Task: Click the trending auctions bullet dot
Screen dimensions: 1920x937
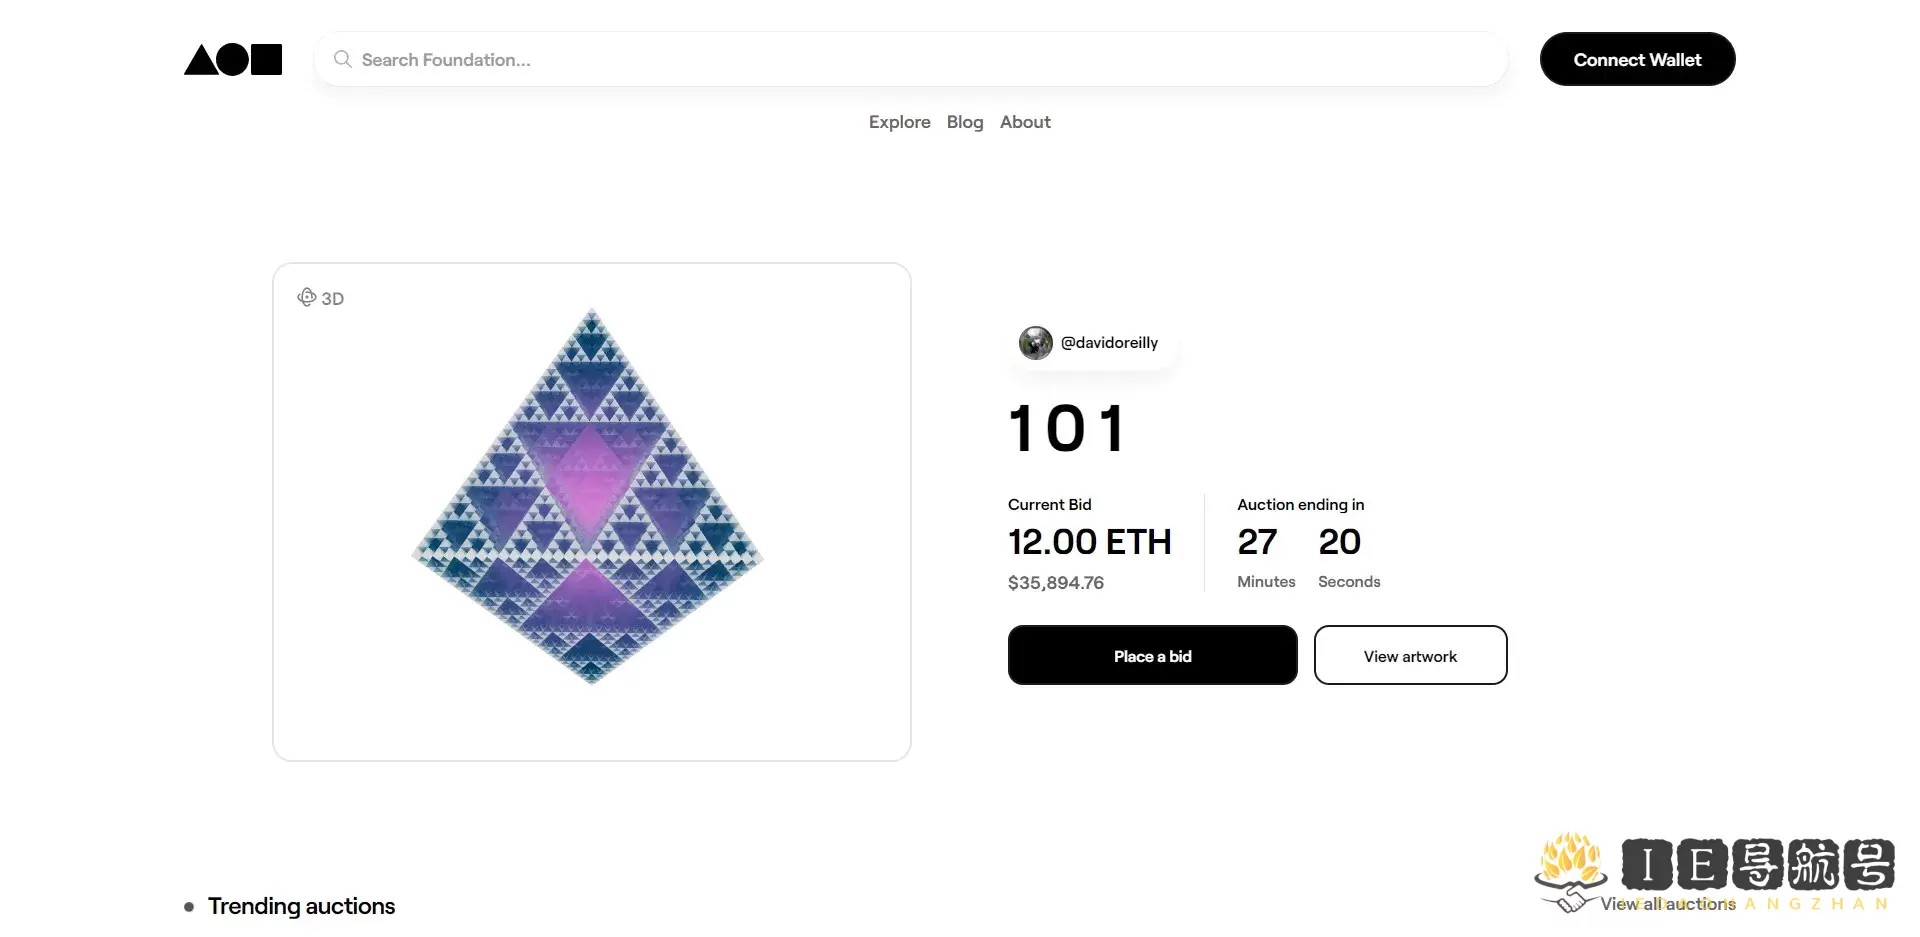Action: tap(189, 907)
